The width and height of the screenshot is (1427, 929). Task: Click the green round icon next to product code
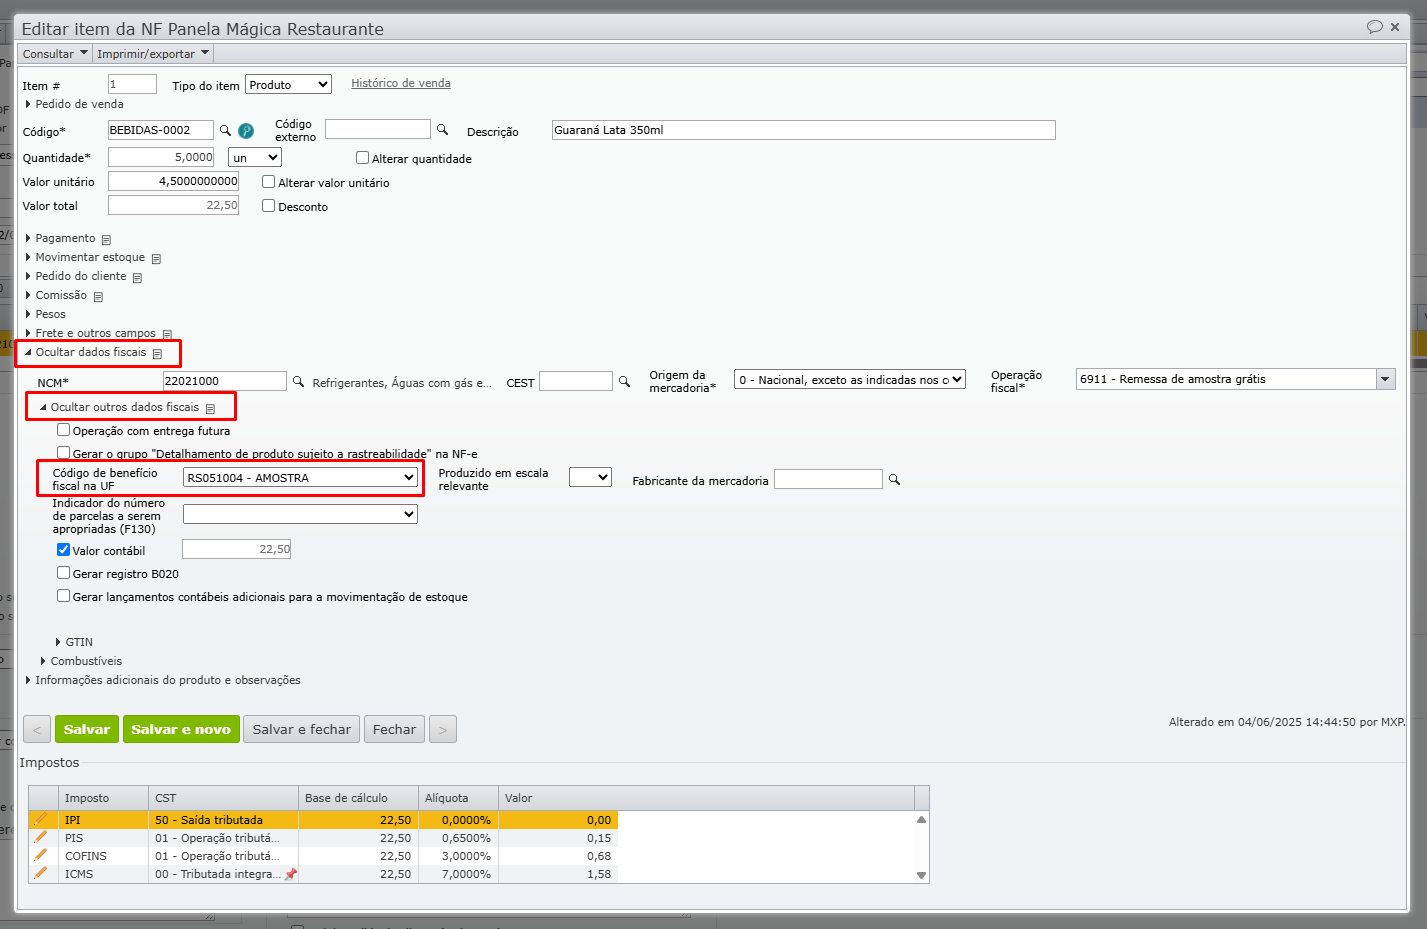(246, 131)
